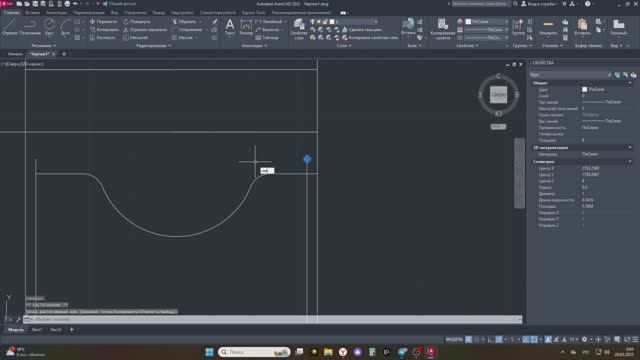Click the Измерить (Measure) tool
The width and height of the screenshot is (640, 360).
[548, 27]
